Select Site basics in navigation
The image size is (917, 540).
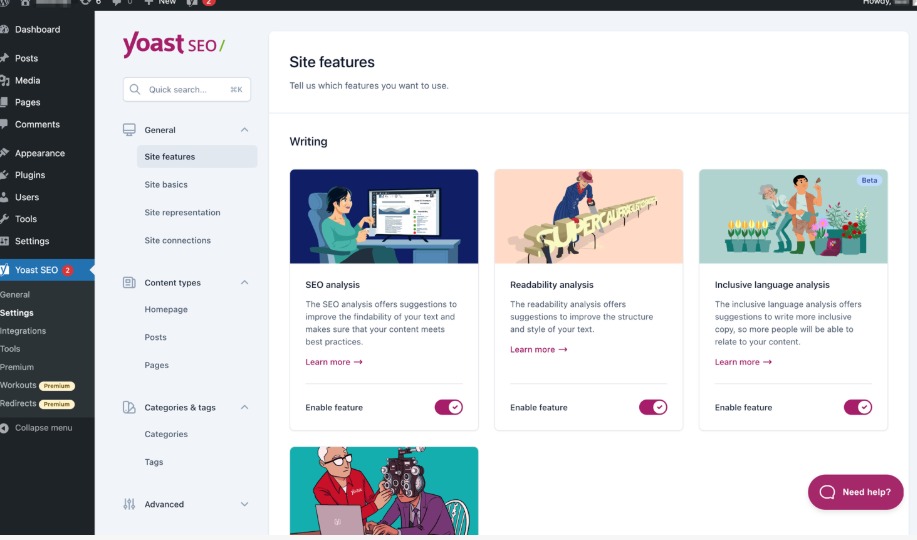(166, 184)
